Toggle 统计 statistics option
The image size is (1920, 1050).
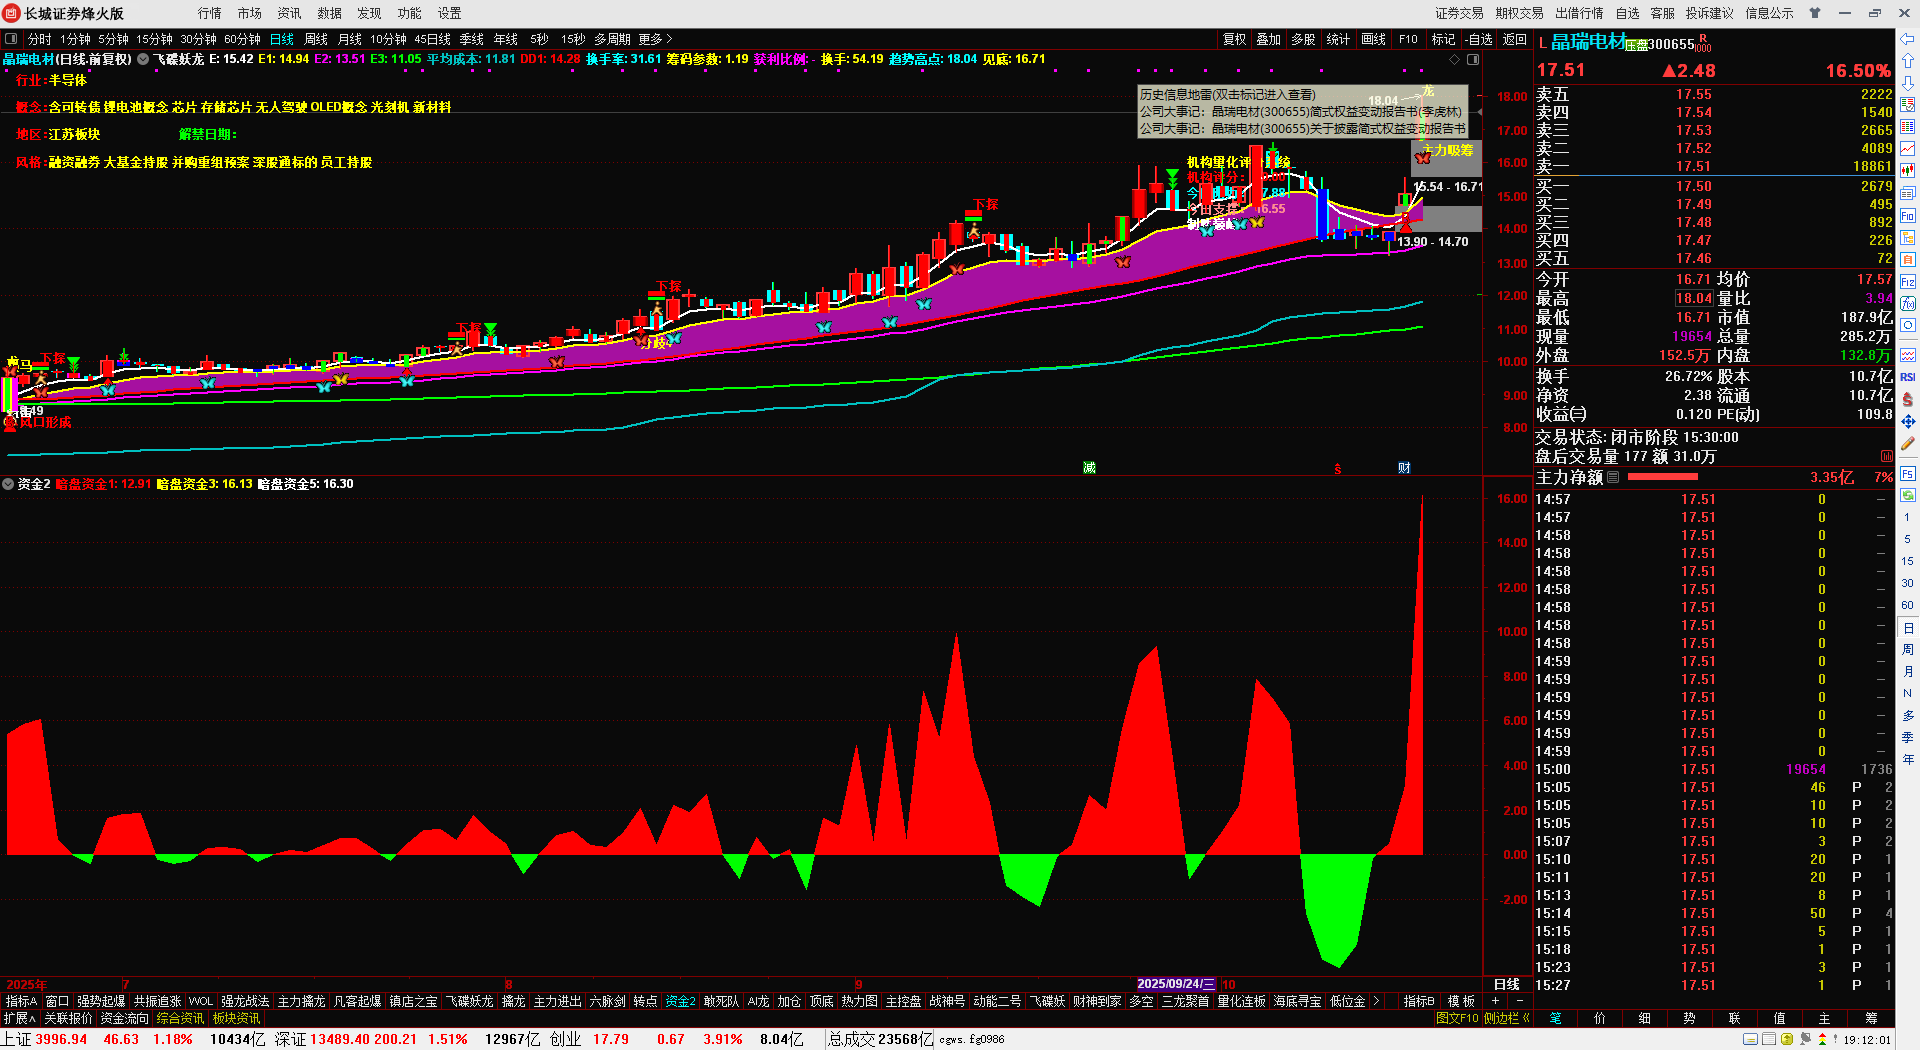(x=1338, y=39)
